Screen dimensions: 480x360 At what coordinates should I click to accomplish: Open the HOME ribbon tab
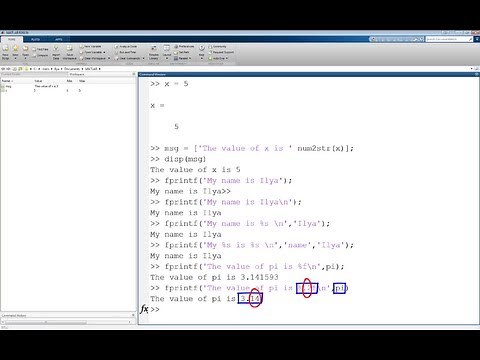coord(12,39)
